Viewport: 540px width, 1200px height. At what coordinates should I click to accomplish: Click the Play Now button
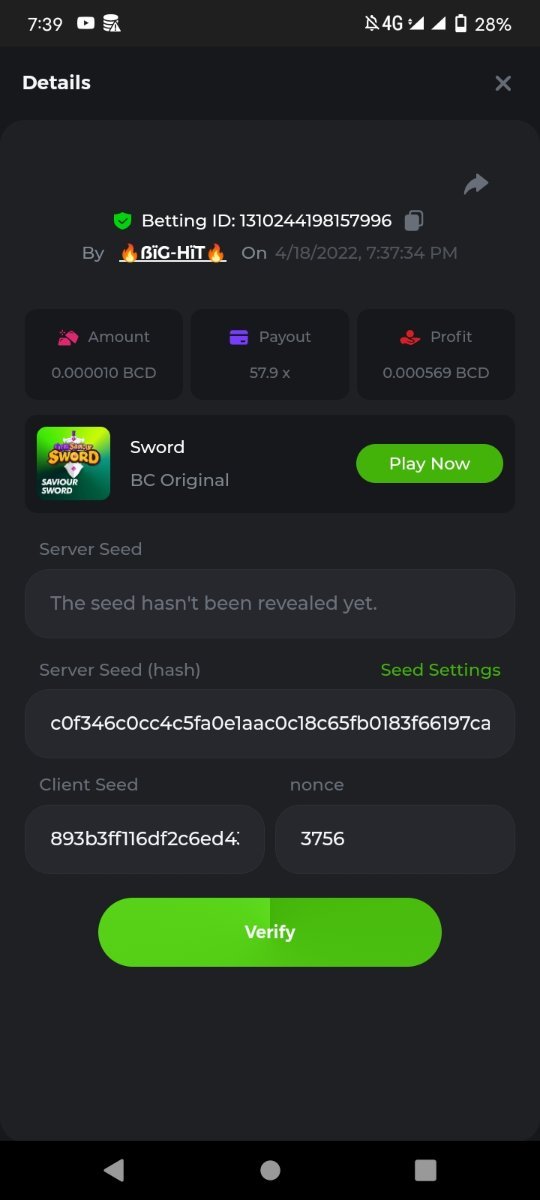429,464
